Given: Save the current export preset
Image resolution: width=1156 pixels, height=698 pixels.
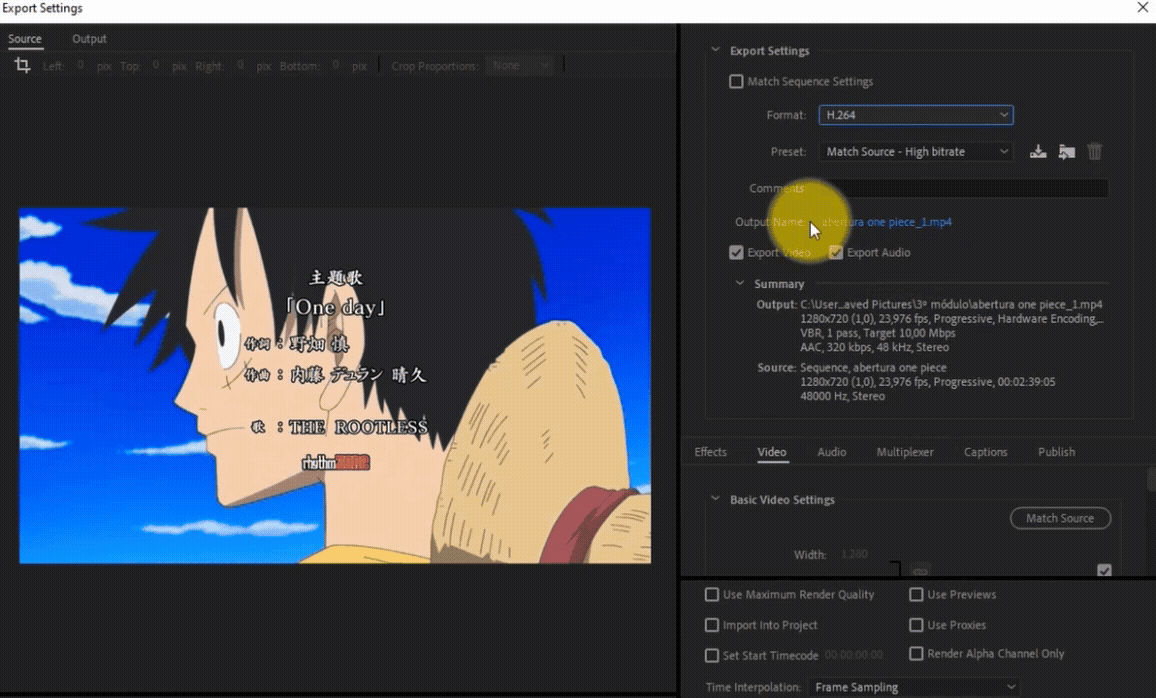Looking at the screenshot, I should coord(1038,151).
